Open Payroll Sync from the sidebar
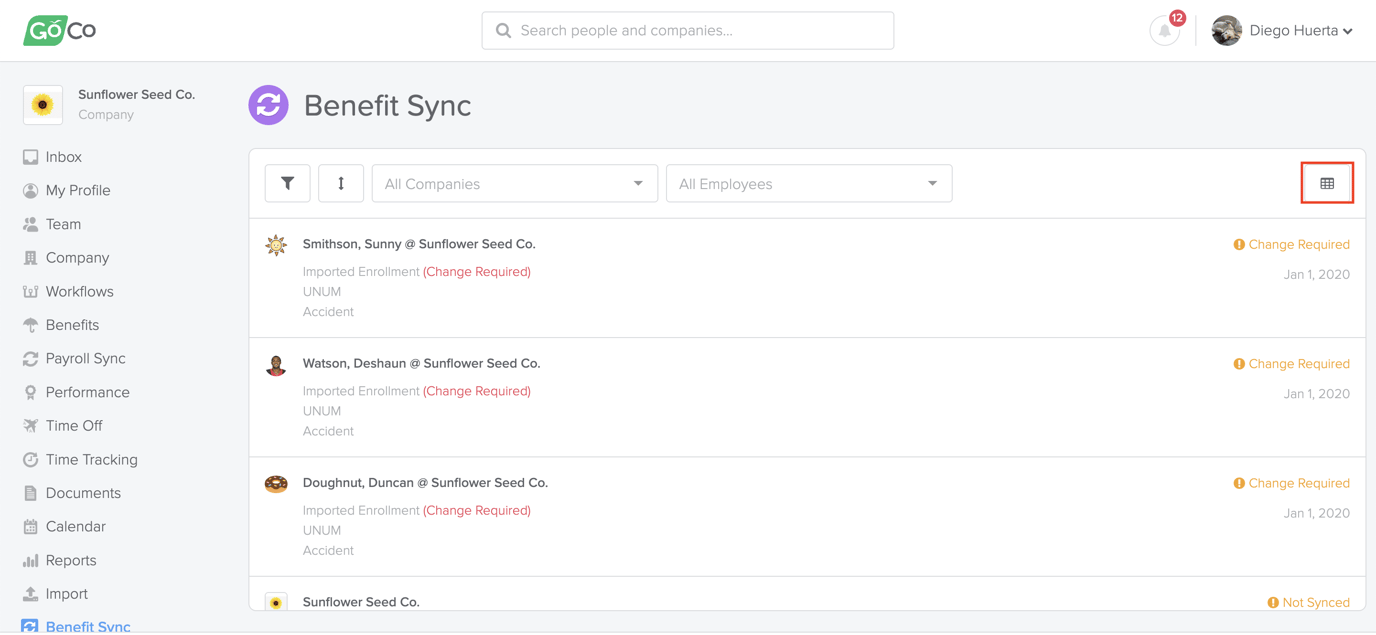 click(x=85, y=358)
